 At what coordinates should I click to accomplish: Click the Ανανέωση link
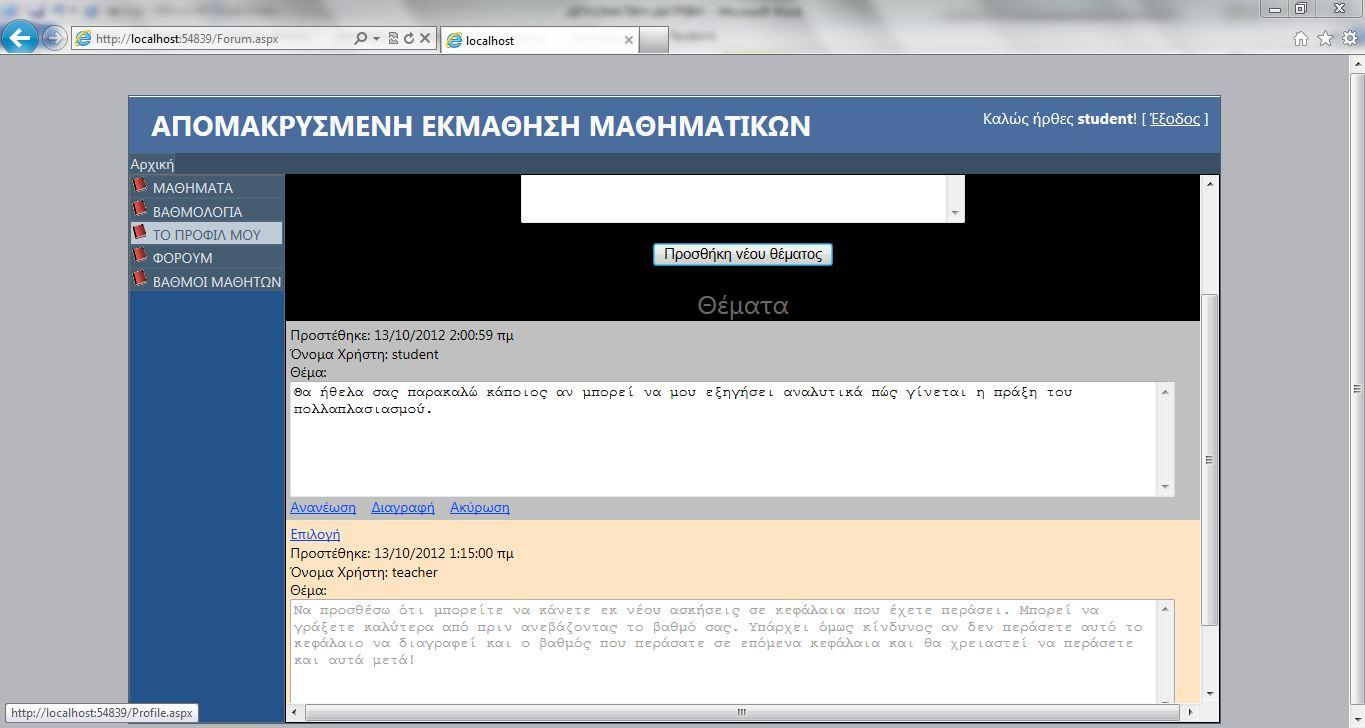(x=323, y=507)
